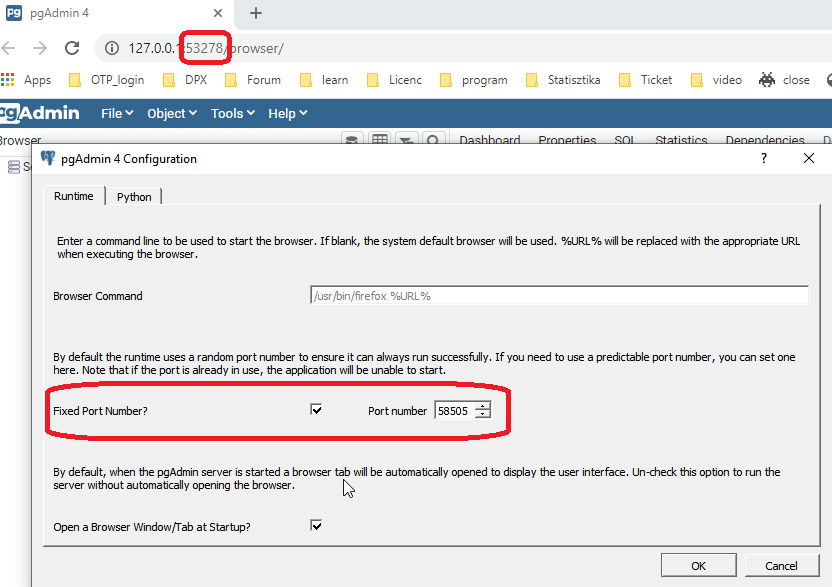Click the query tool database icon
The width and height of the screenshot is (832, 587).
[x=352, y=141]
